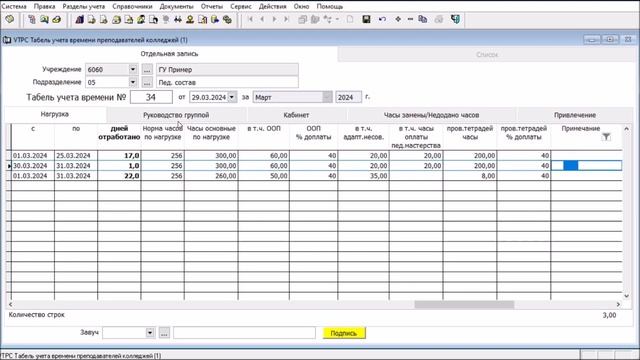Open the Документы menu

coord(176,7)
